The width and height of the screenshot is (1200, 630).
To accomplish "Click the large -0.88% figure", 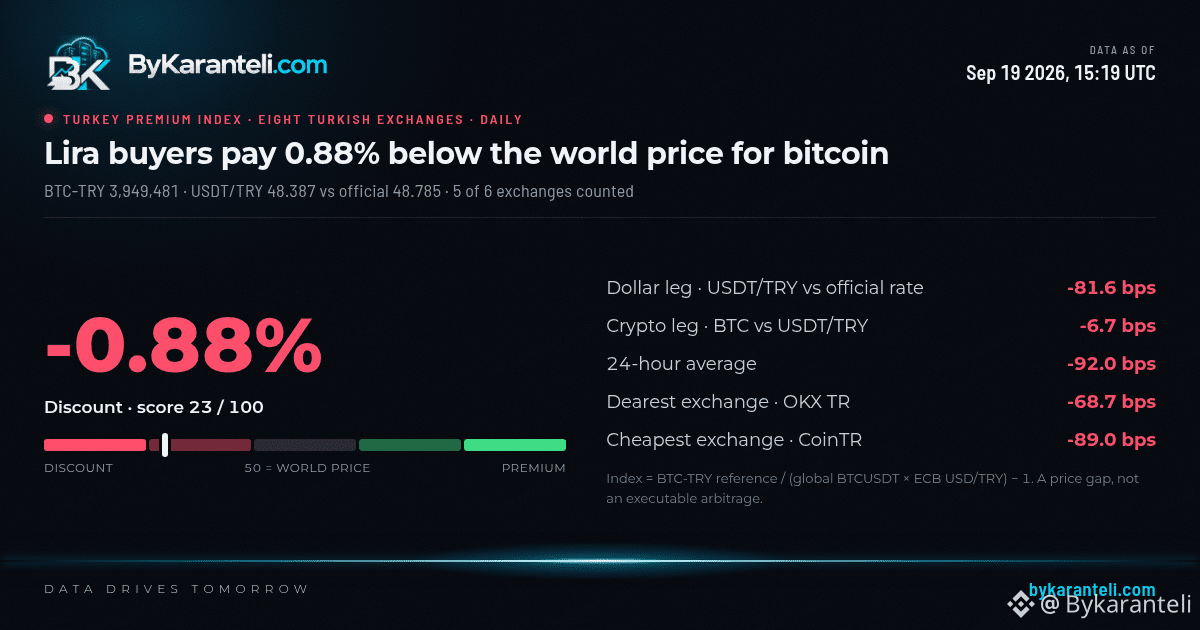I will point(183,345).
